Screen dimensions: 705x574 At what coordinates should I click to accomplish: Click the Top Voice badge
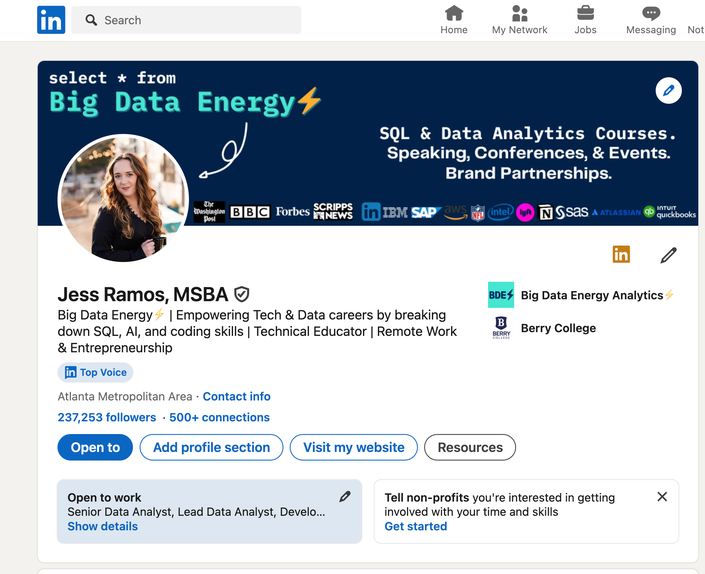(x=95, y=372)
